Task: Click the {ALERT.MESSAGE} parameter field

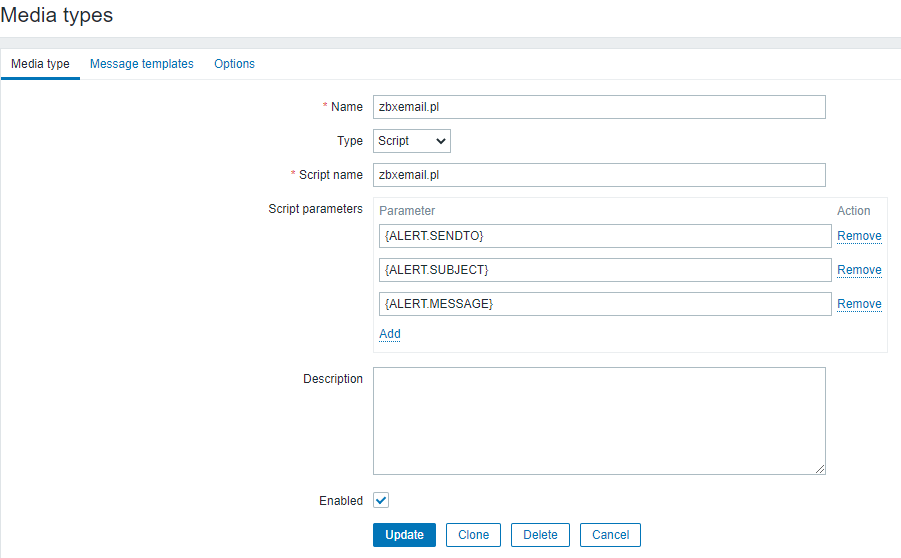Action: tap(605, 304)
